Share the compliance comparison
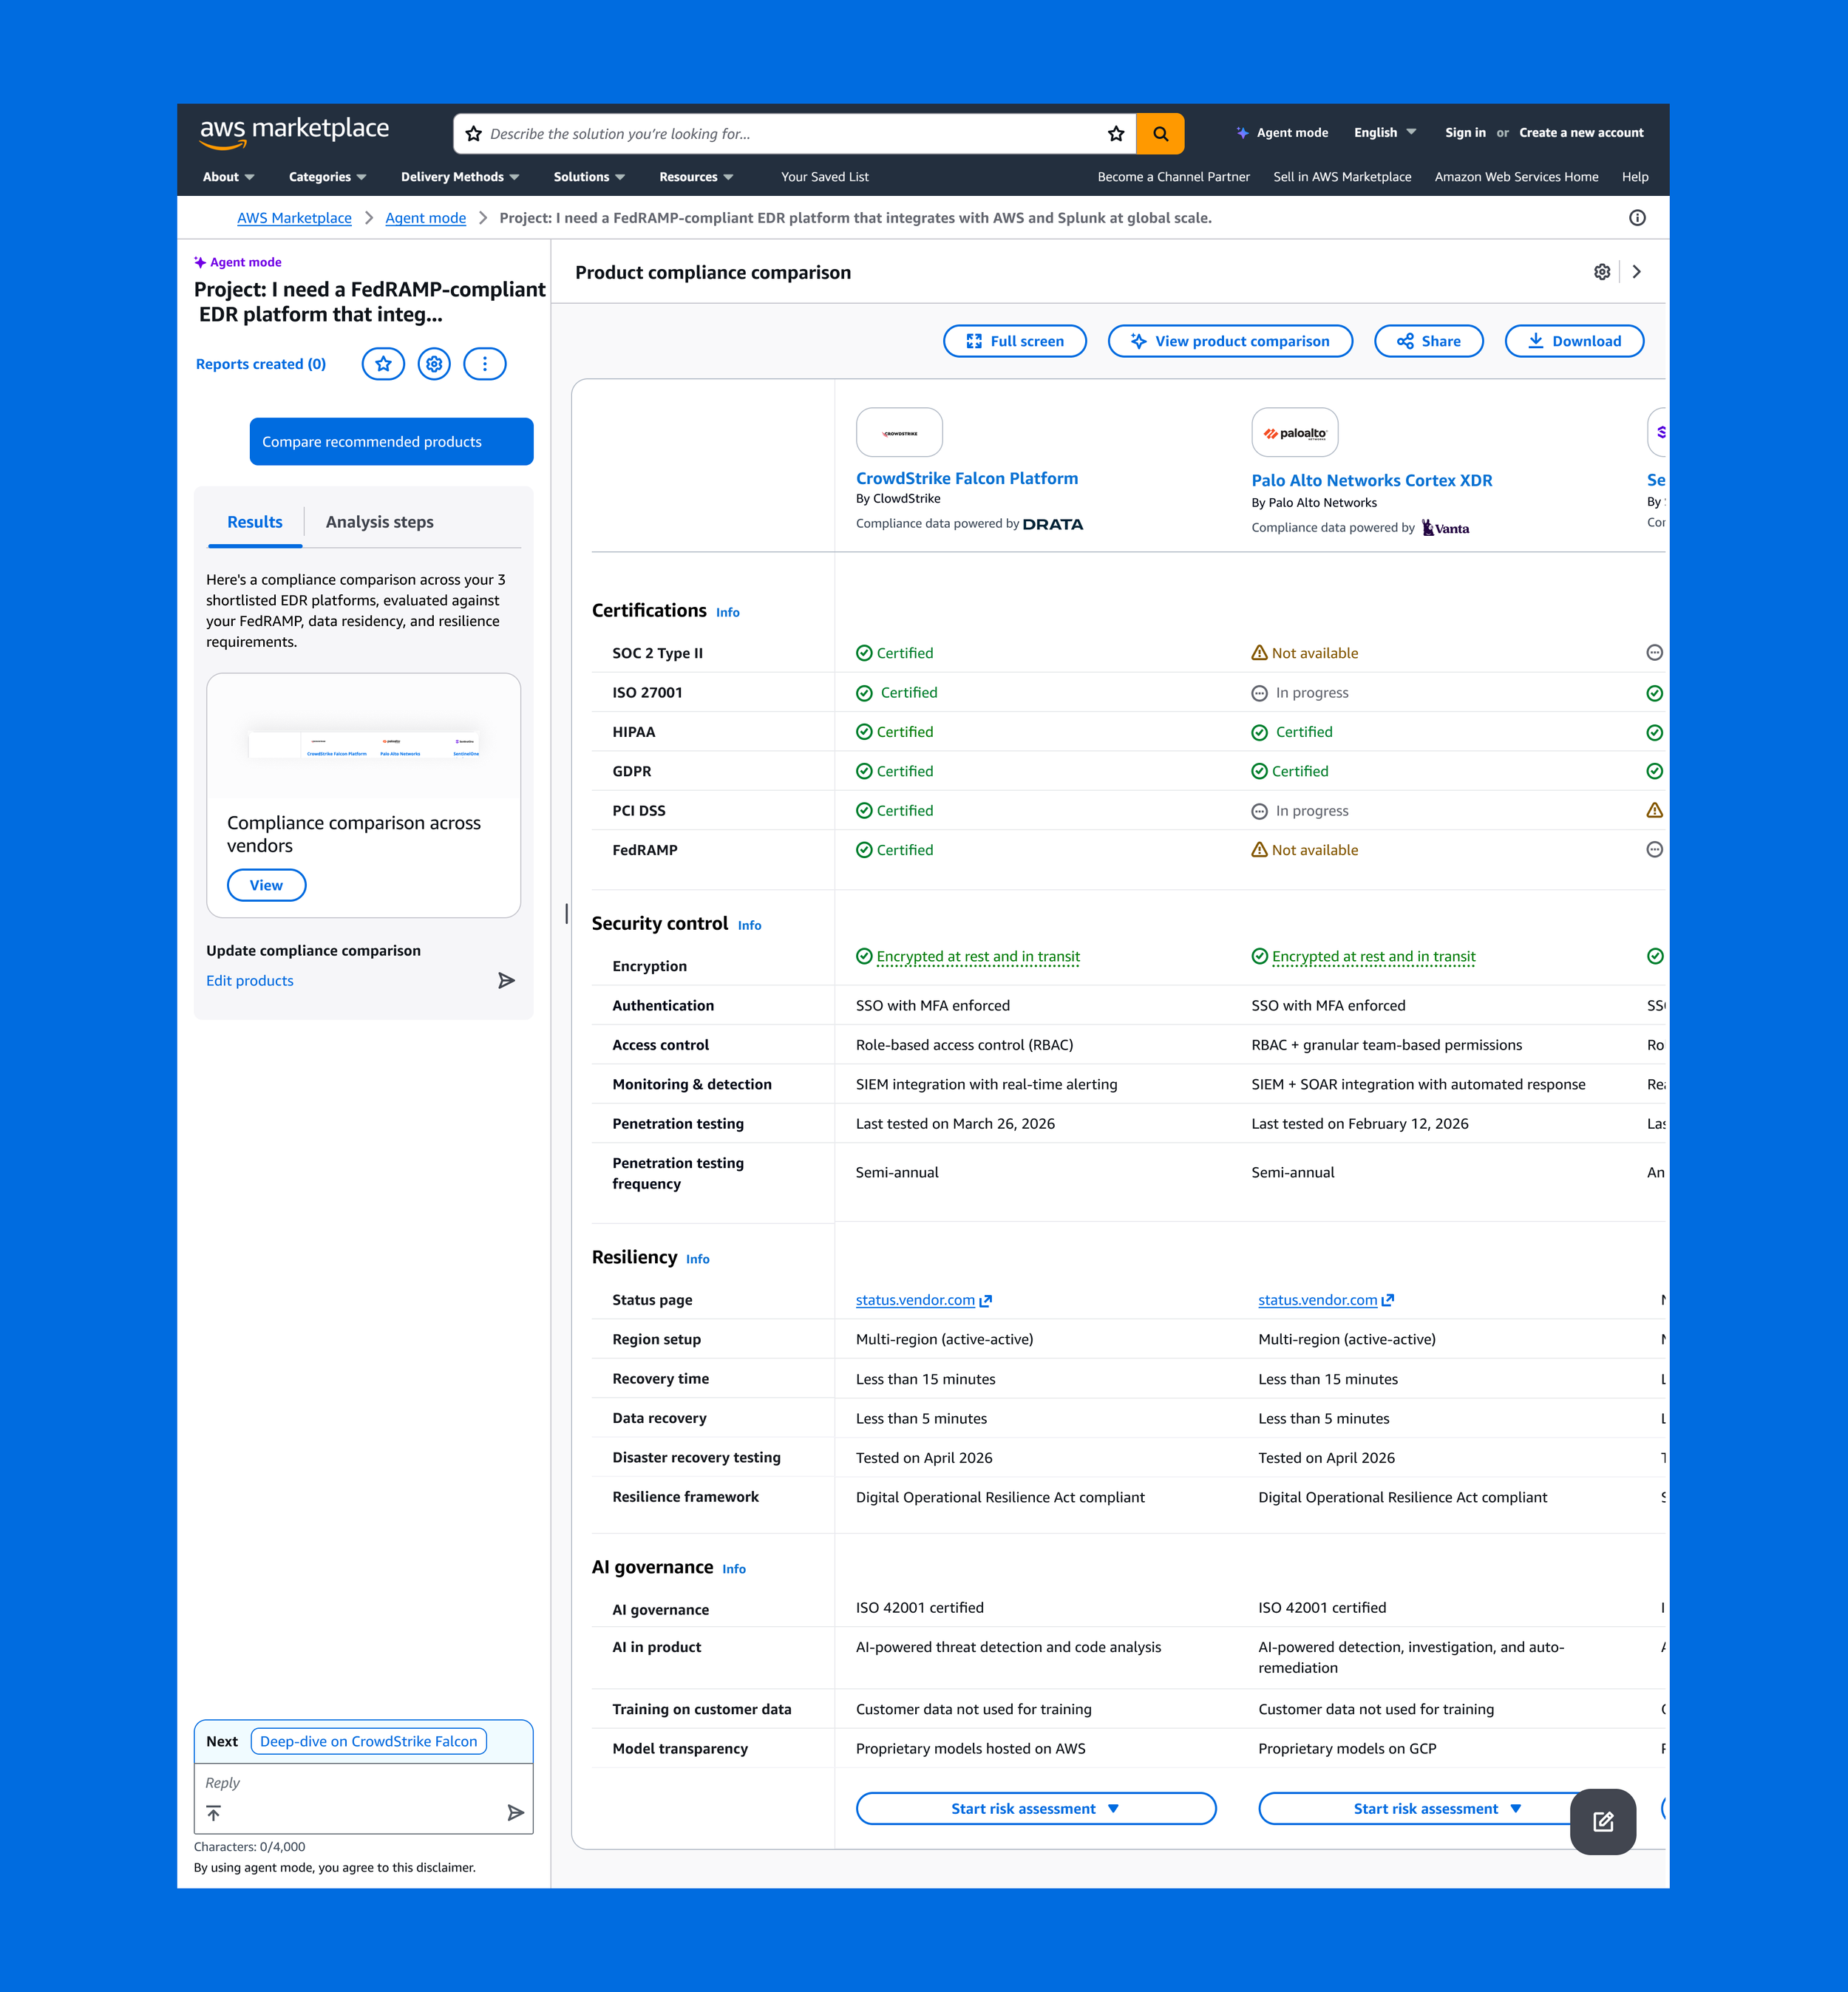Viewport: 1848px width, 1992px height. point(1429,341)
